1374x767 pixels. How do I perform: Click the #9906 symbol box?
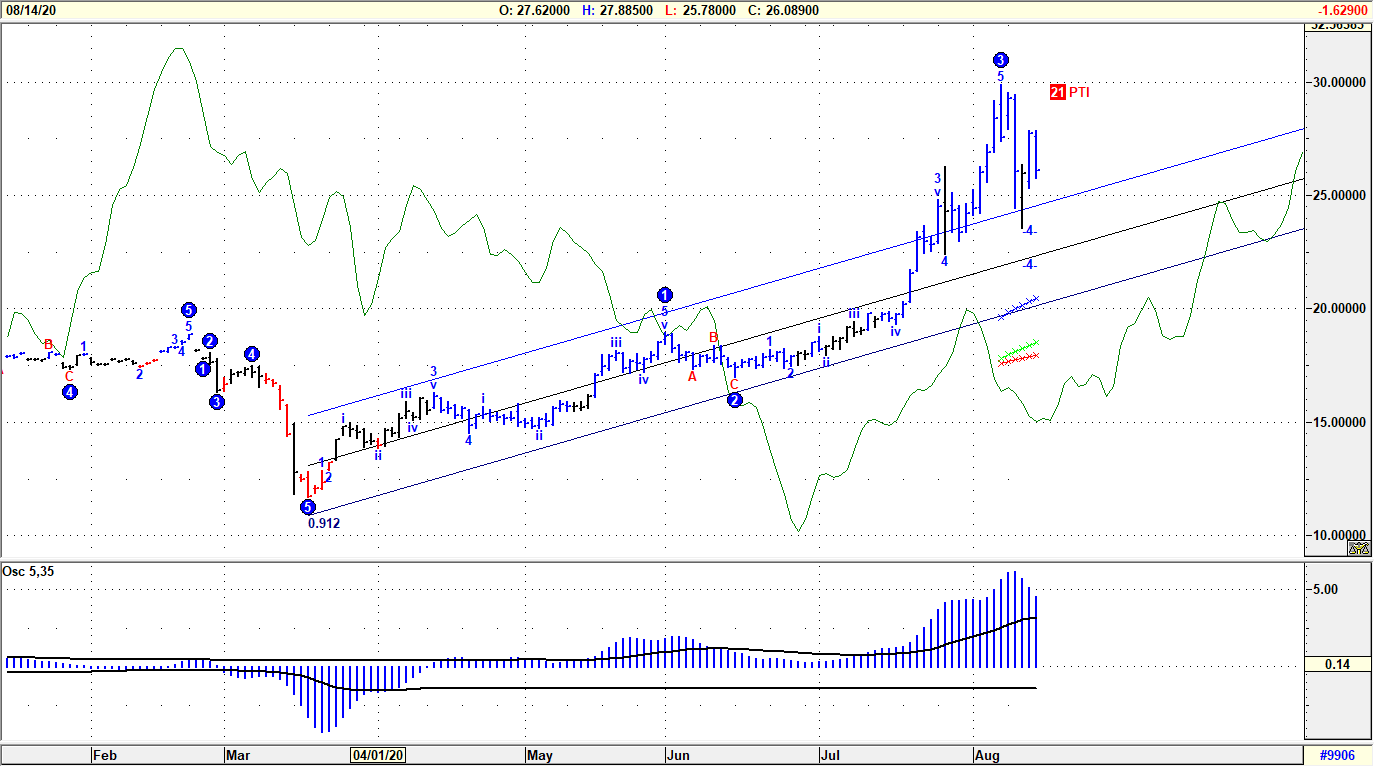1338,755
